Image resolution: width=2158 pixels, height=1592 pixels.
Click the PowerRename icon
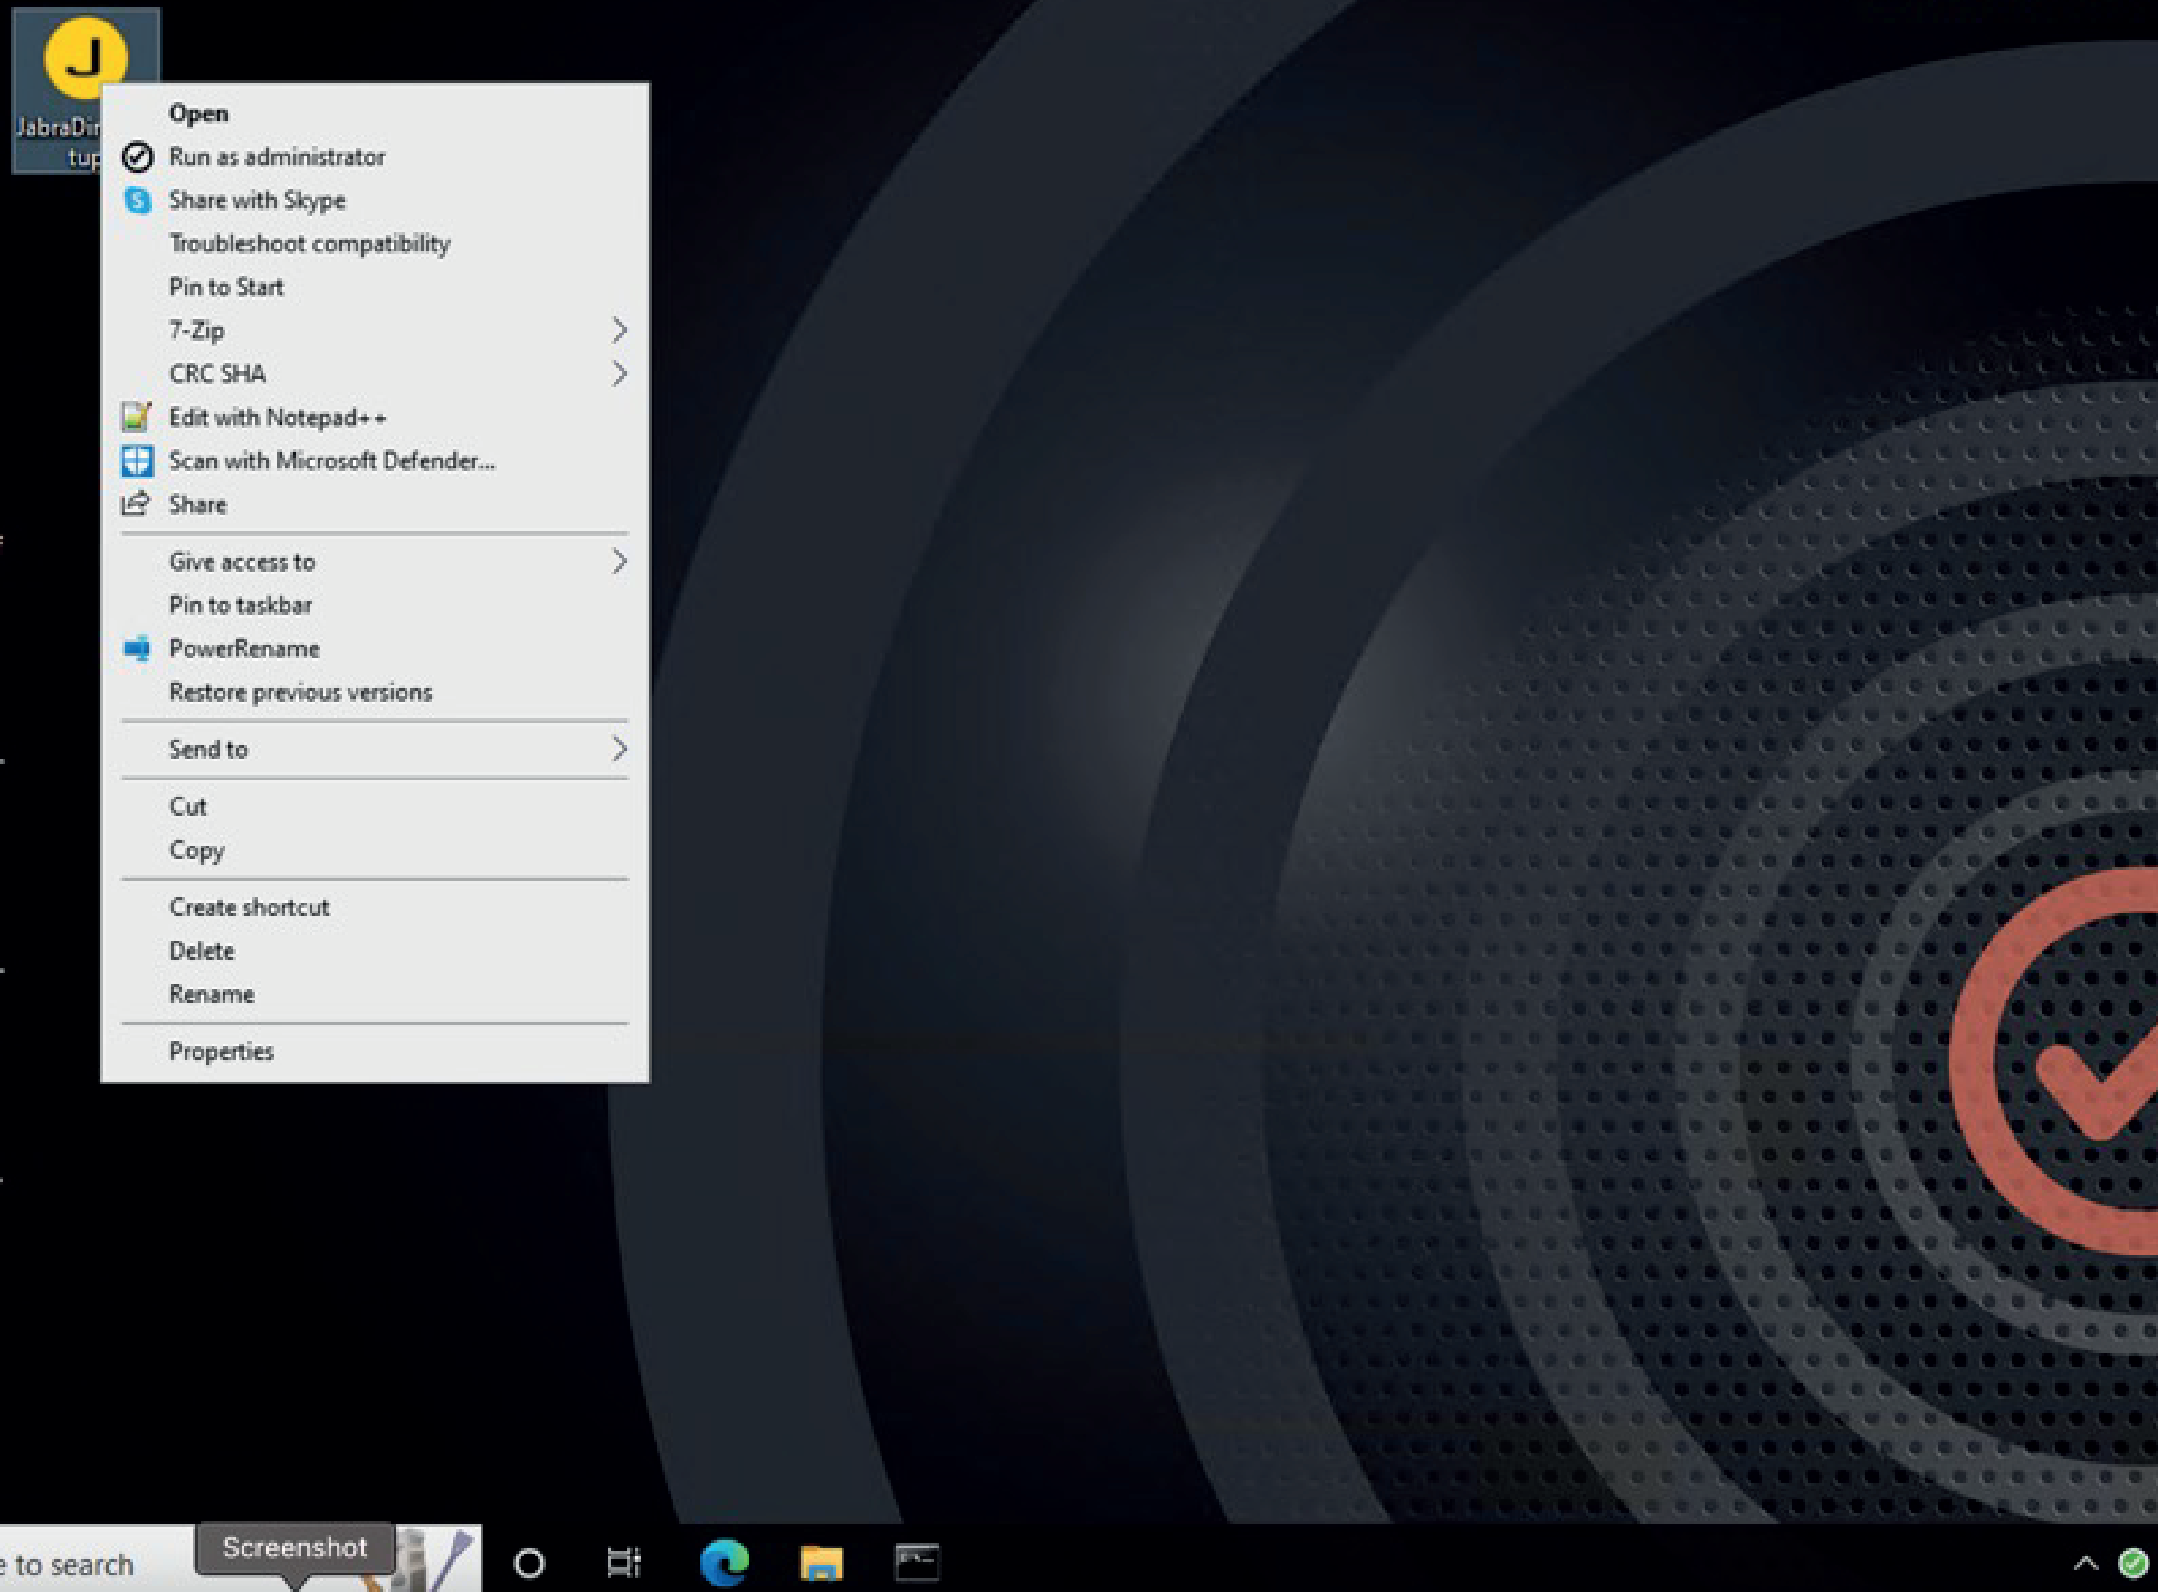coord(137,648)
